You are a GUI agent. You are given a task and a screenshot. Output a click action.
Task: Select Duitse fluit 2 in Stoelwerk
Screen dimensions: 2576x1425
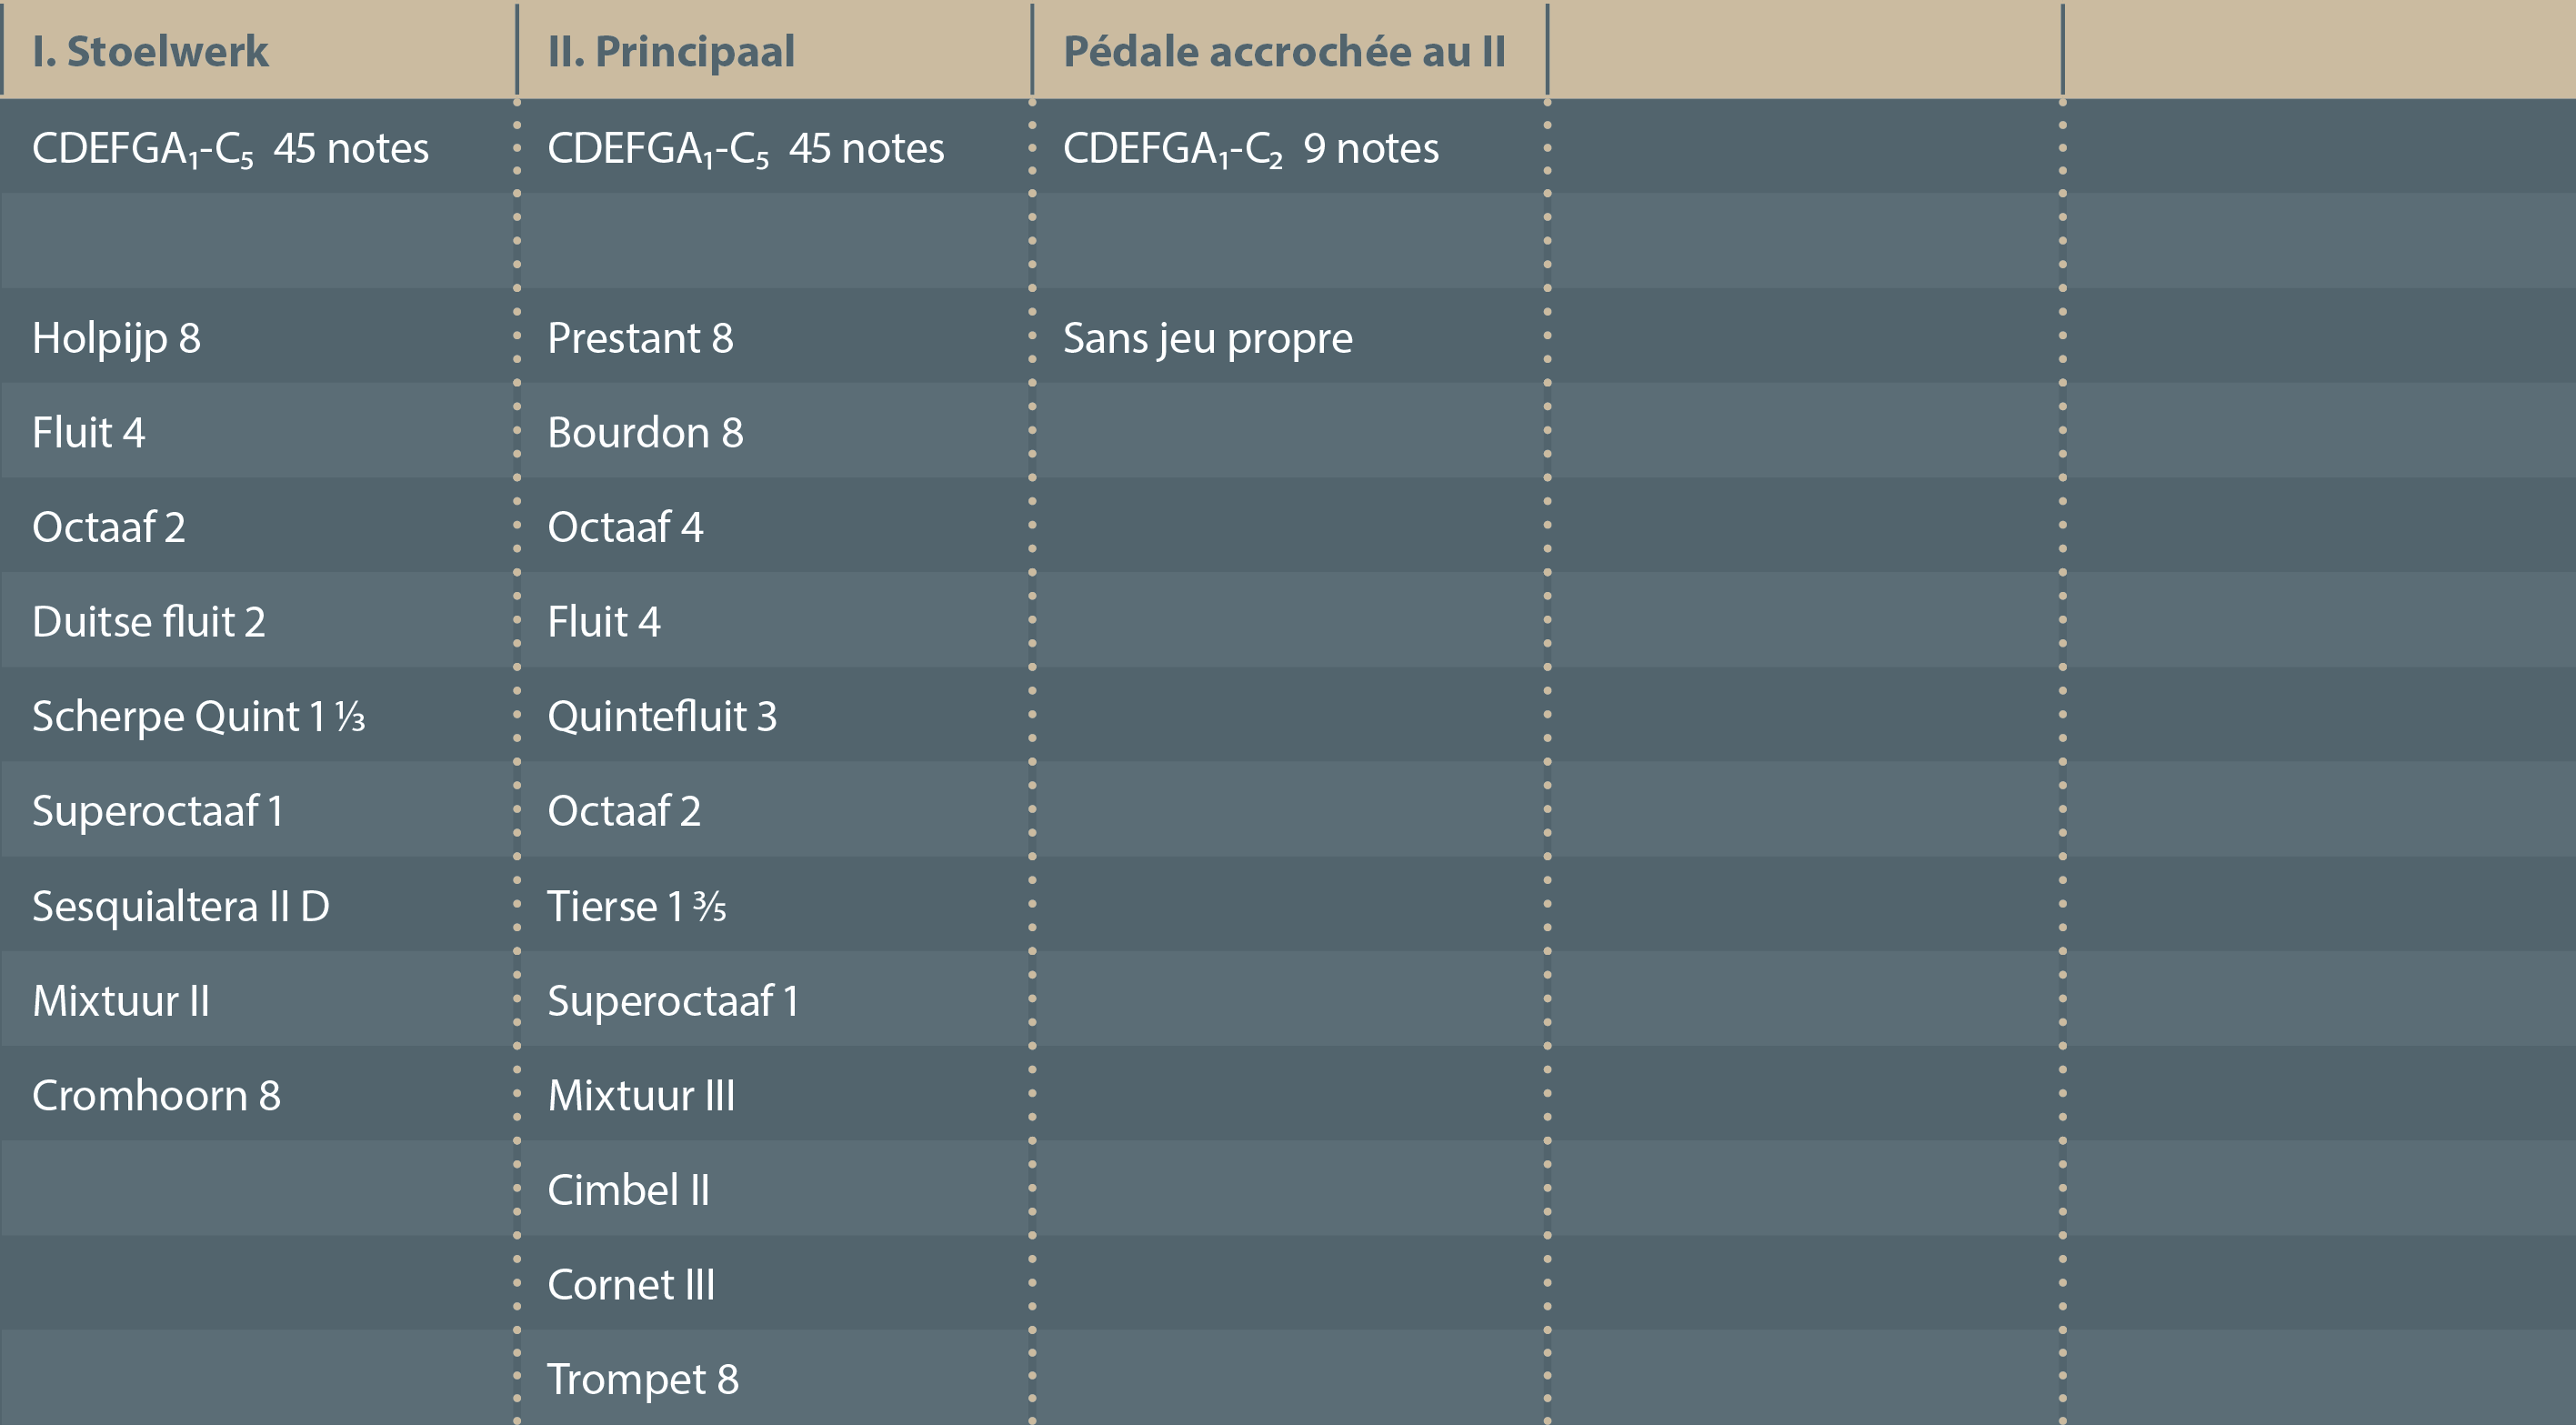tap(148, 622)
